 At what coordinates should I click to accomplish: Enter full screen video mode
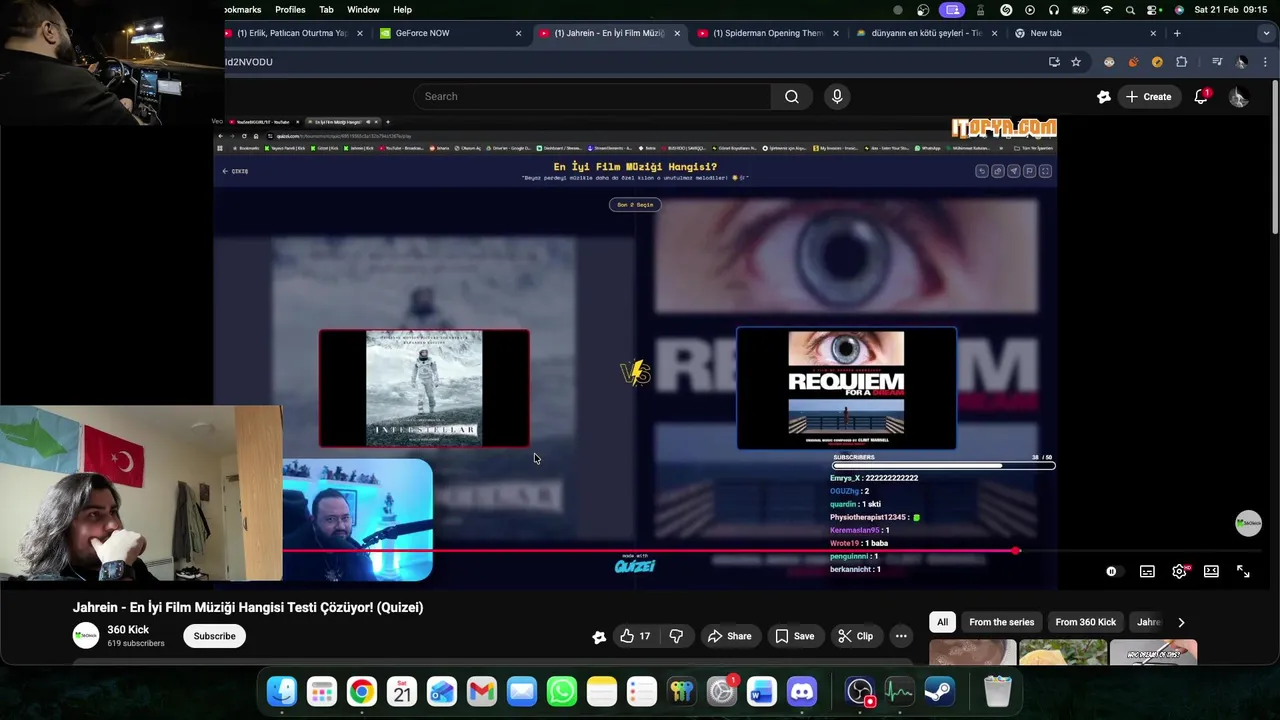click(x=1243, y=571)
